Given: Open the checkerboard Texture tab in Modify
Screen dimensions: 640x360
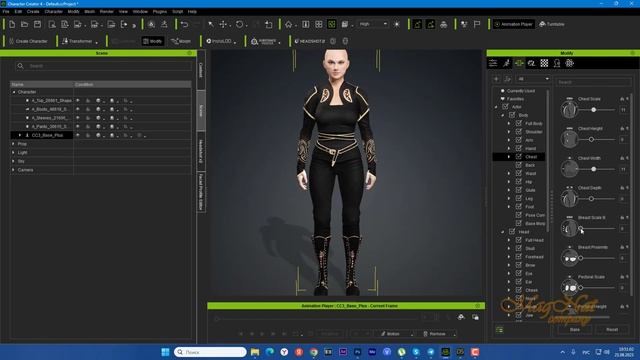Looking at the screenshot, I should click(x=544, y=63).
